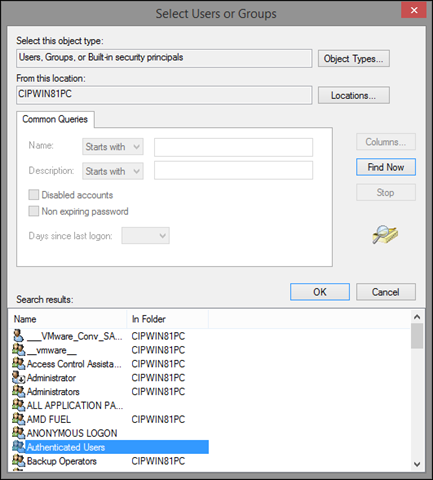Select the __VMware_Conv_SA user icon
The width and height of the screenshot is (433, 480).
tap(18, 336)
